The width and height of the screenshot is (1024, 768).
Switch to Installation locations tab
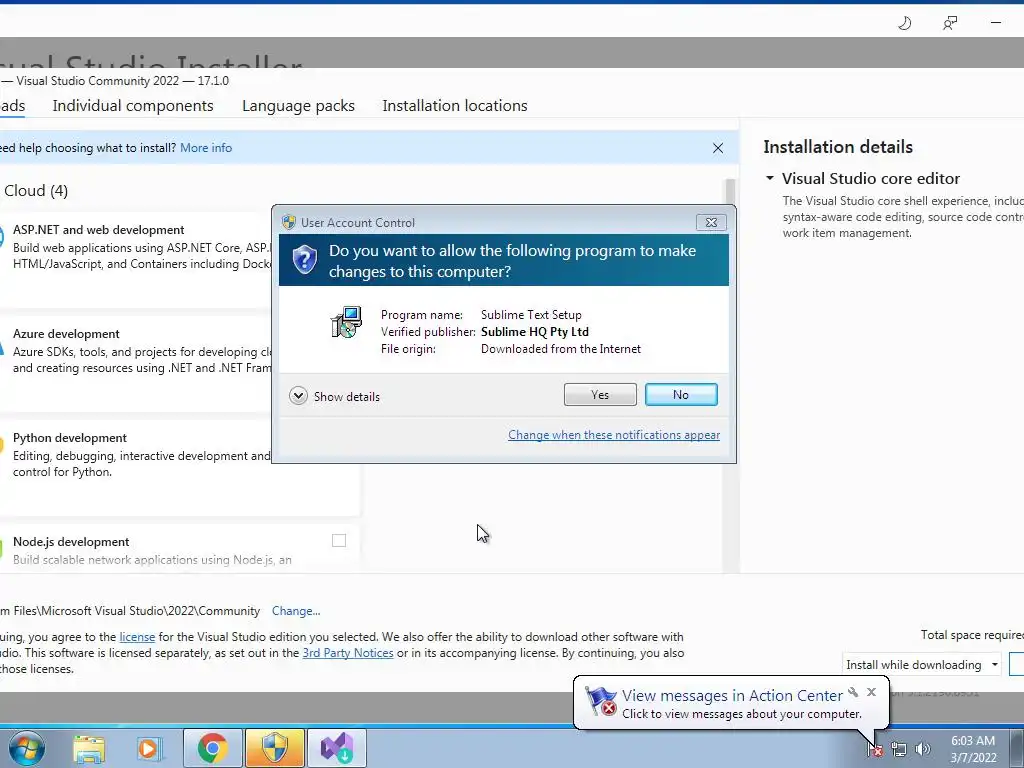pyautogui.click(x=455, y=106)
